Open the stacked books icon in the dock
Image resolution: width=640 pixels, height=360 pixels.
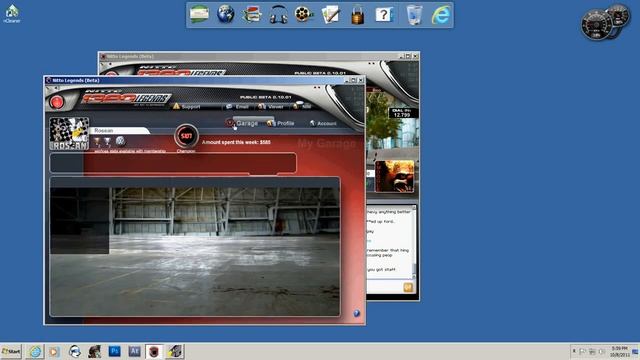coord(252,15)
